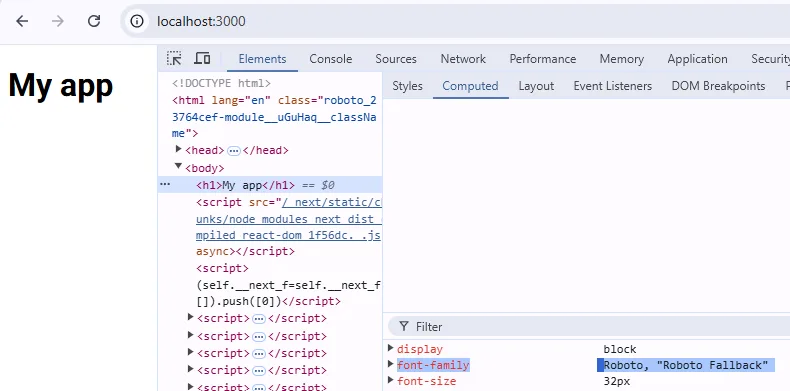Click the browser forward arrow

(x=58, y=21)
